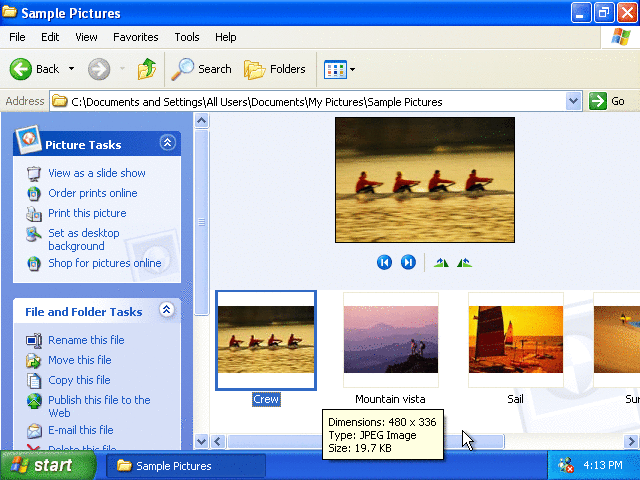640x480 pixels.
Task: Select the Mountain vista thumbnail
Action: [391, 340]
